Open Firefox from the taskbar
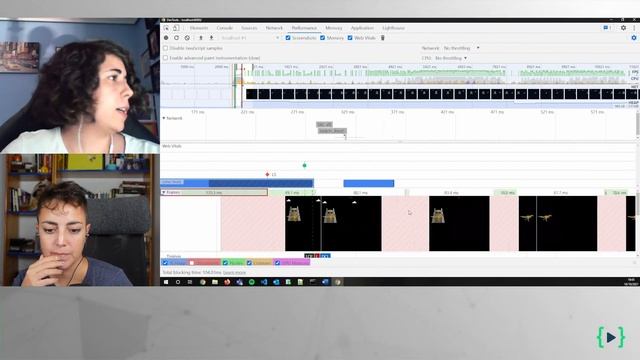This screenshot has height=360, width=640. click(227, 282)
